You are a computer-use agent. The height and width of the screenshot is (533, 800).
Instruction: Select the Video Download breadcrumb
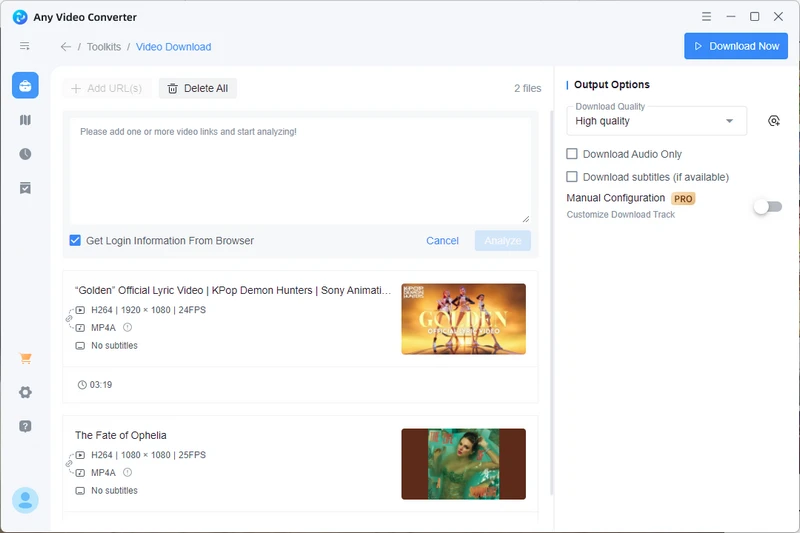(x=173, y=47)
